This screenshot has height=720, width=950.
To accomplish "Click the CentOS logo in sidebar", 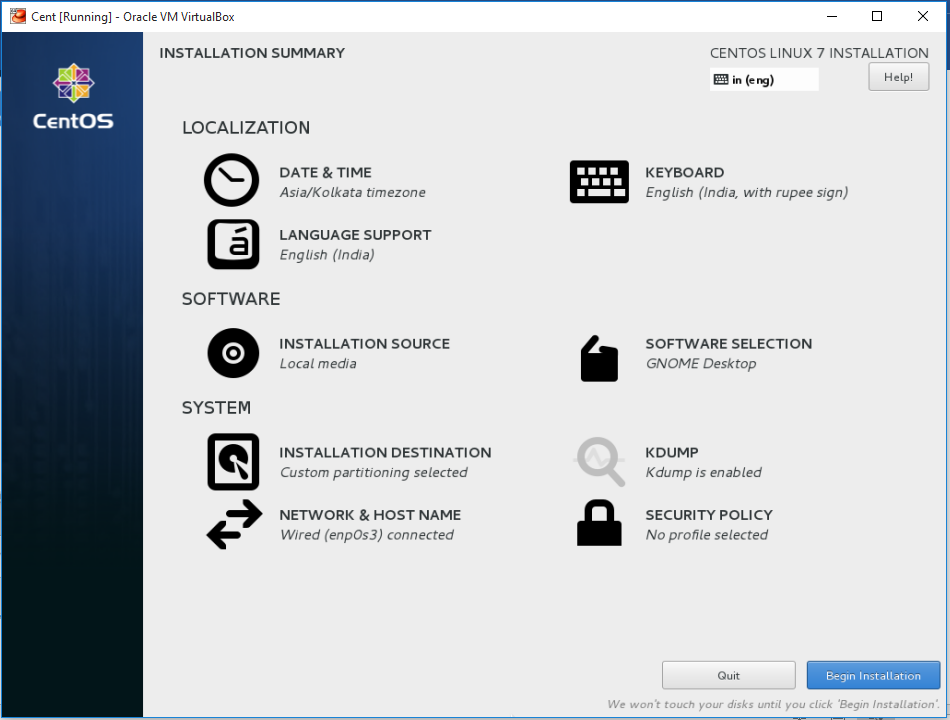I will pyautogui.click(x=73, y=97).
